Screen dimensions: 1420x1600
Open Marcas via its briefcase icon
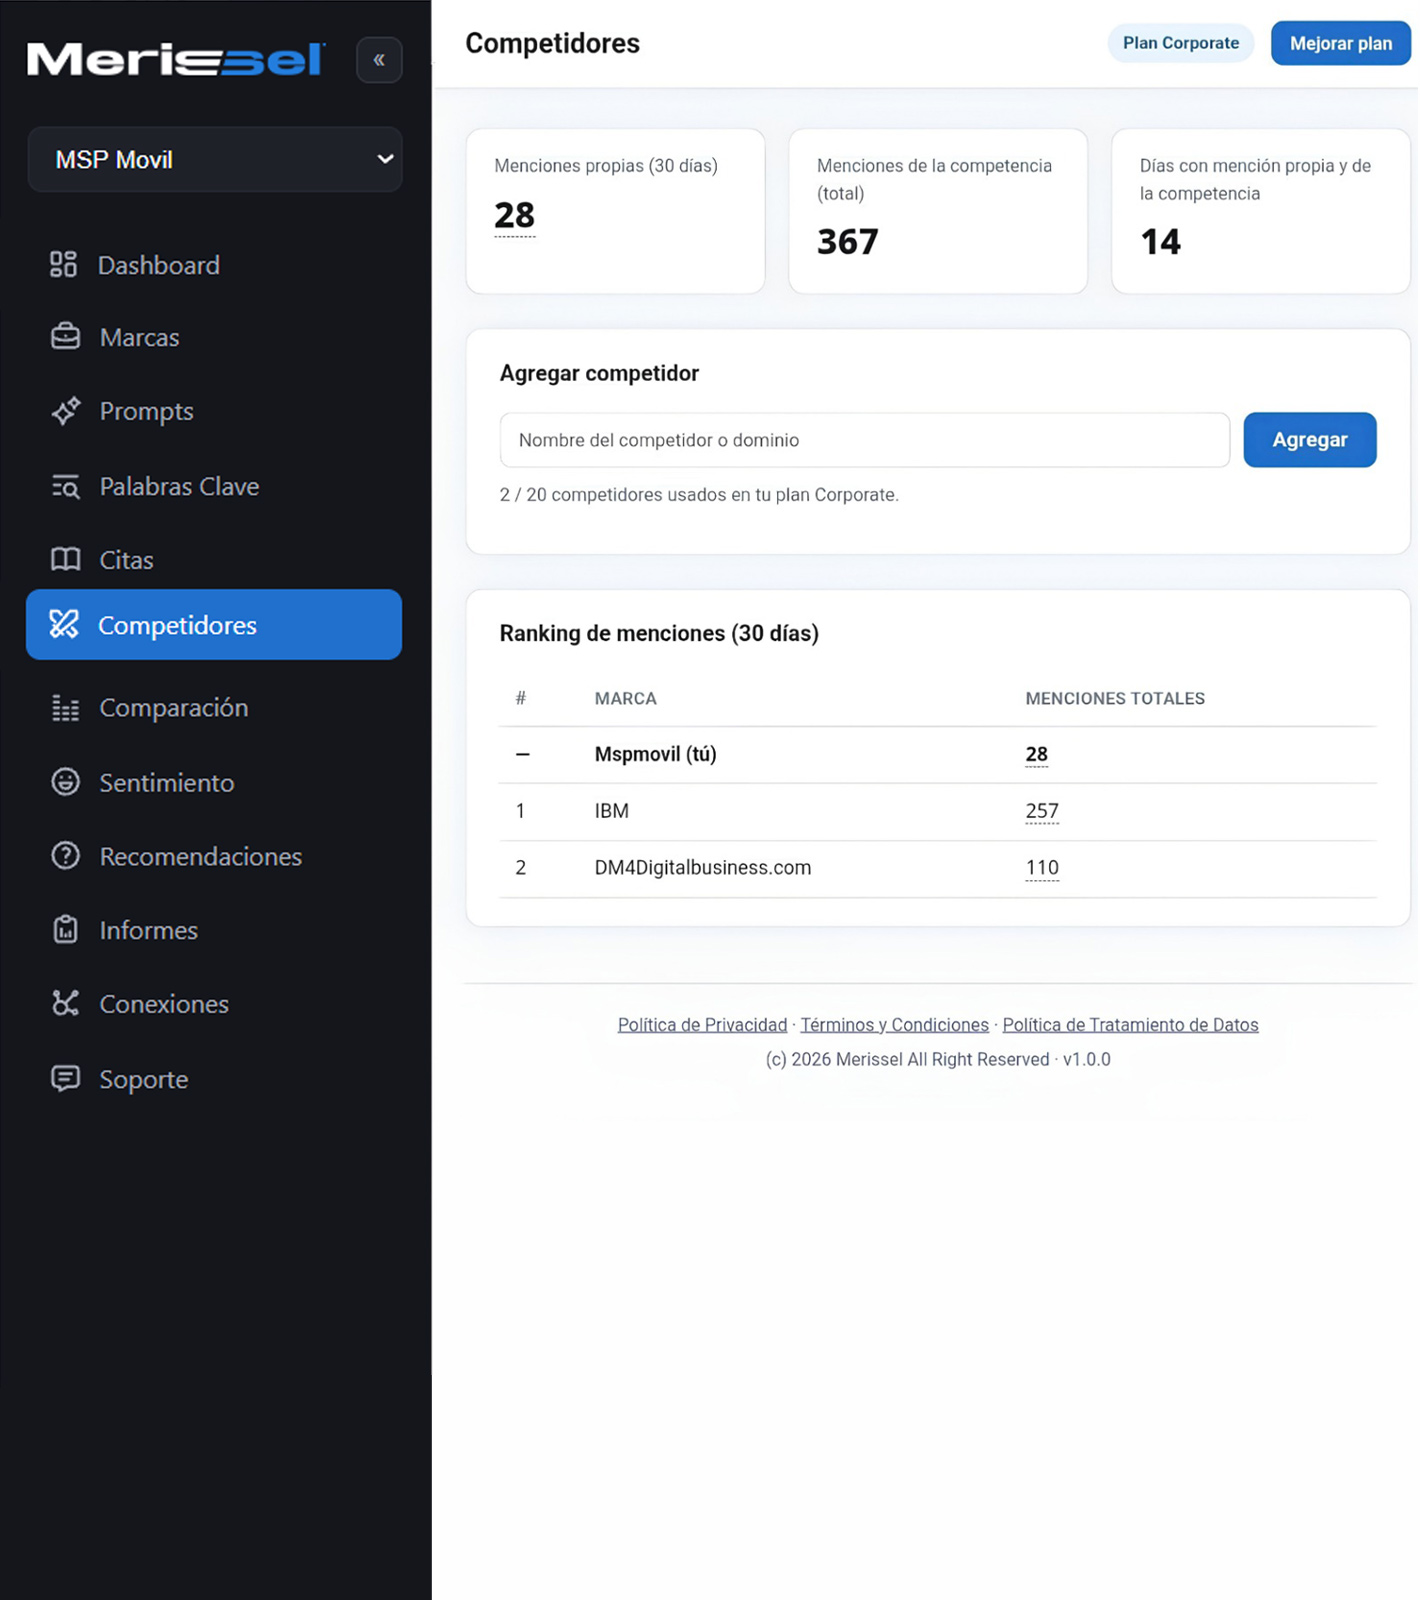pyautogui.click(x=66, y=337)
